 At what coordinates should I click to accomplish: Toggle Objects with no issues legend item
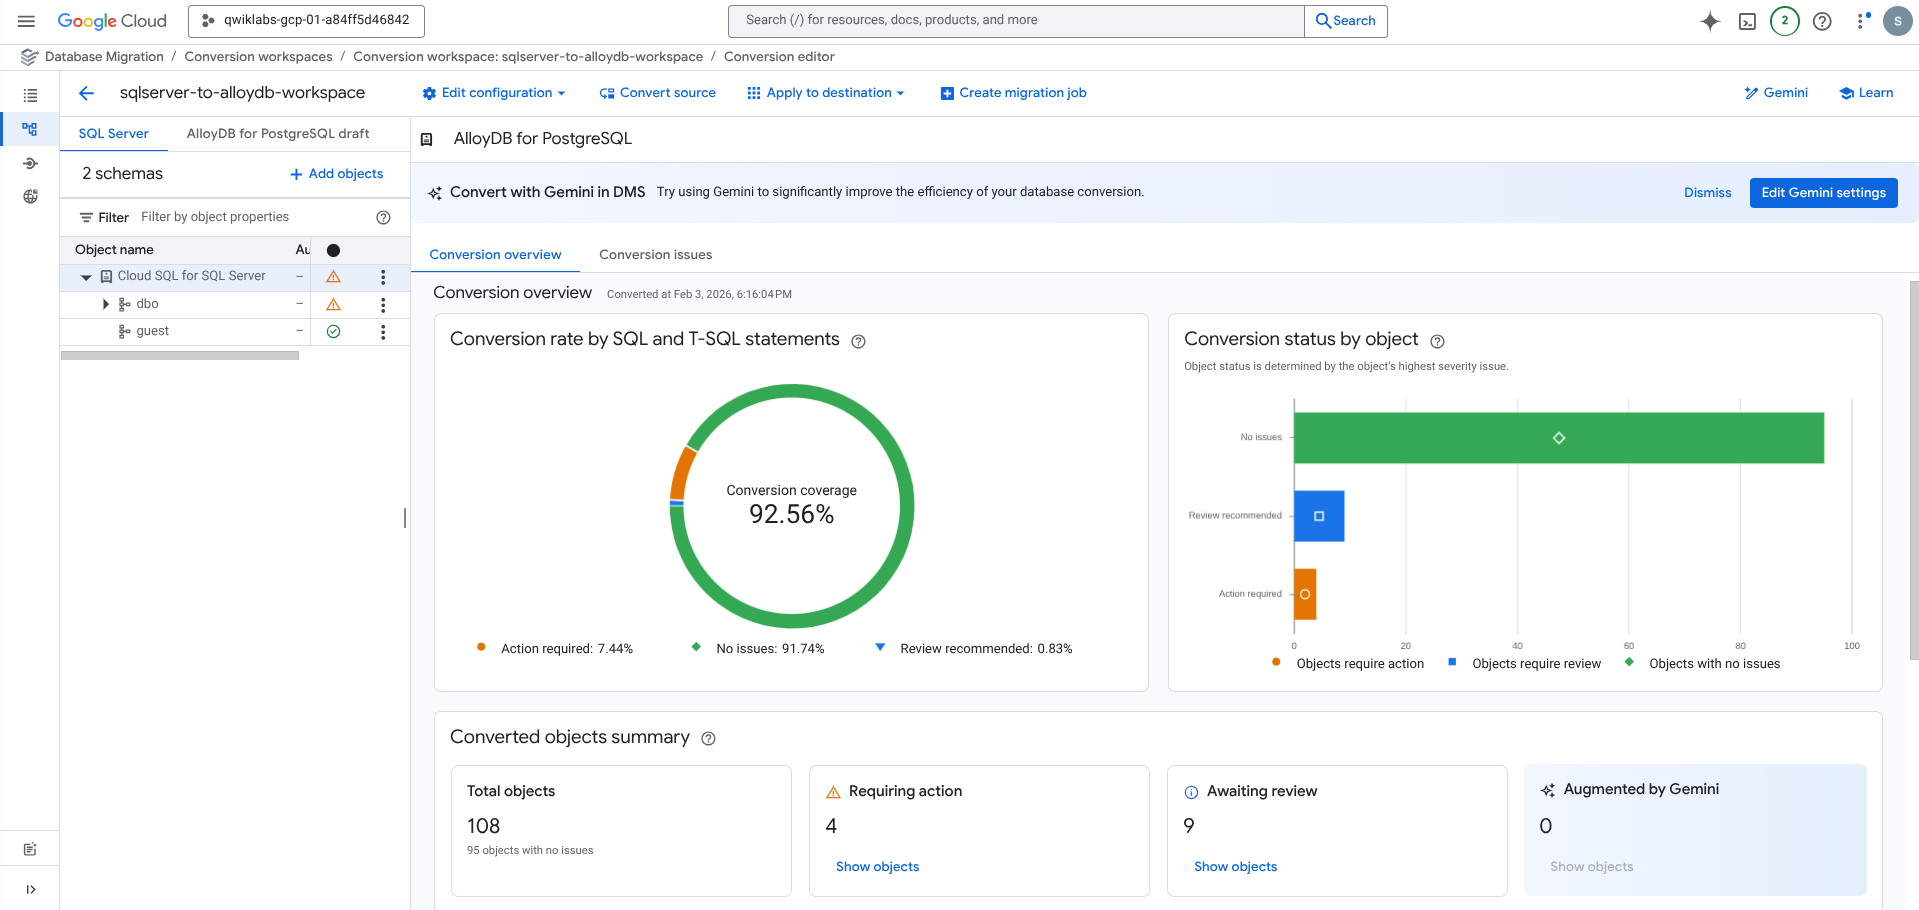coord(1702,664)
